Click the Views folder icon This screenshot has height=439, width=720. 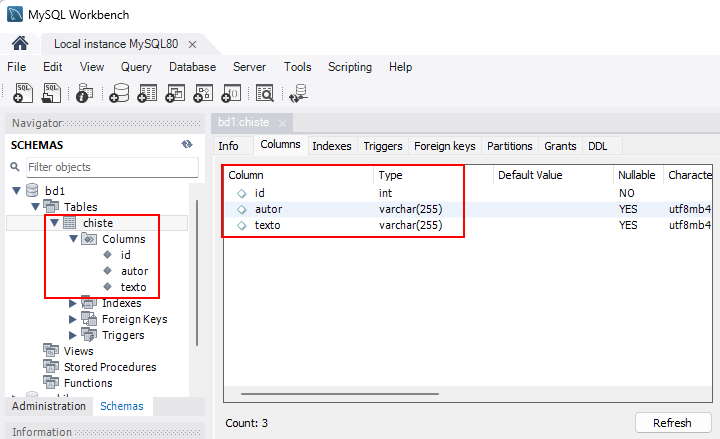(51, 350)
